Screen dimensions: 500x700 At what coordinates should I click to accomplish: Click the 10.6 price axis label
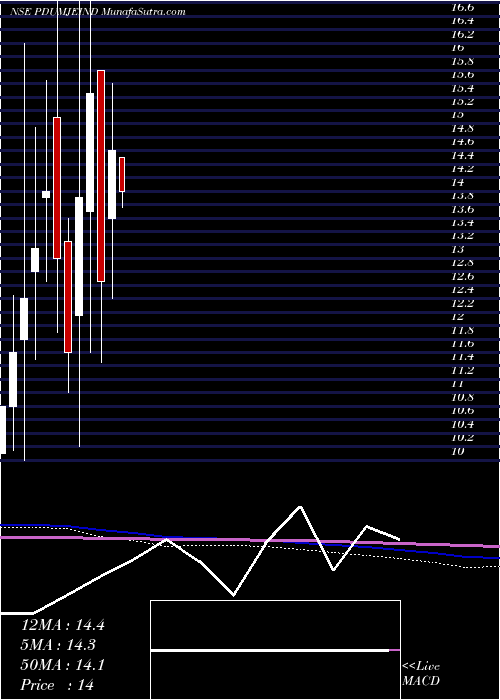point(462,411)
